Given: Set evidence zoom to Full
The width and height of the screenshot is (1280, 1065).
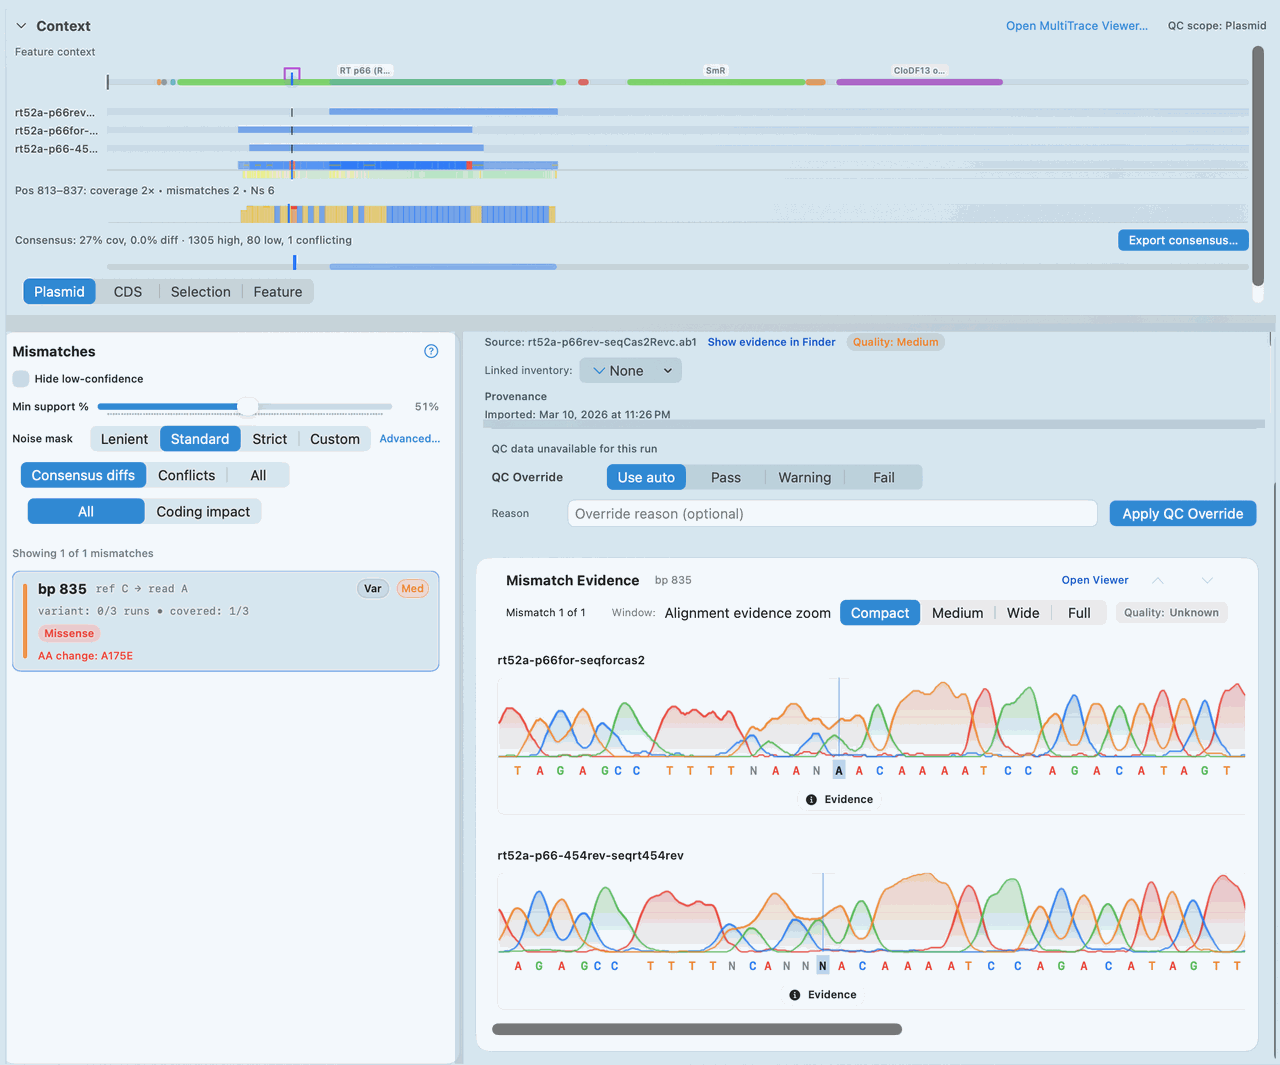Looking at the screenshot, I should (1079, 613).
